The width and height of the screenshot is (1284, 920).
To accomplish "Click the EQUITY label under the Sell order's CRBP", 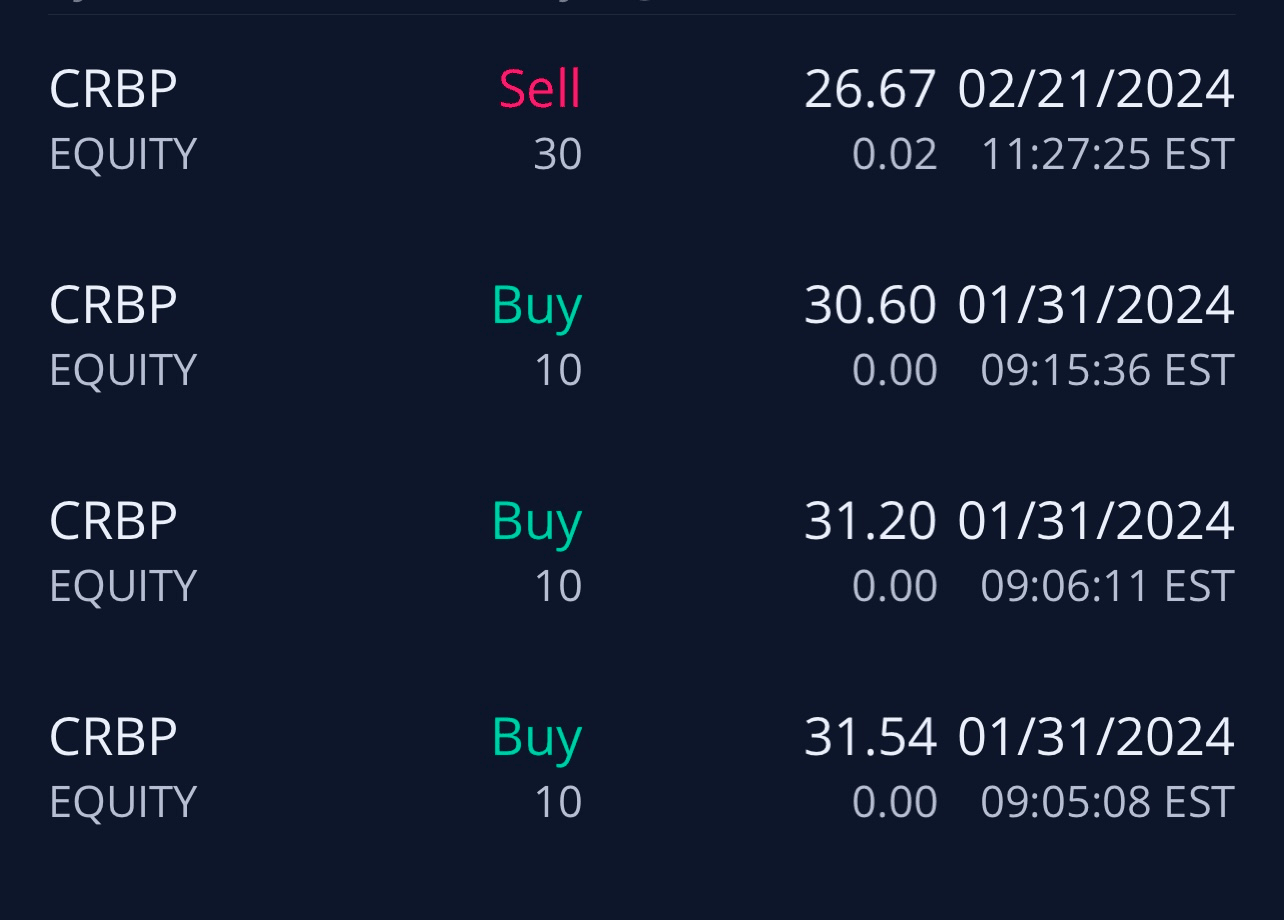I will [123, 155].
